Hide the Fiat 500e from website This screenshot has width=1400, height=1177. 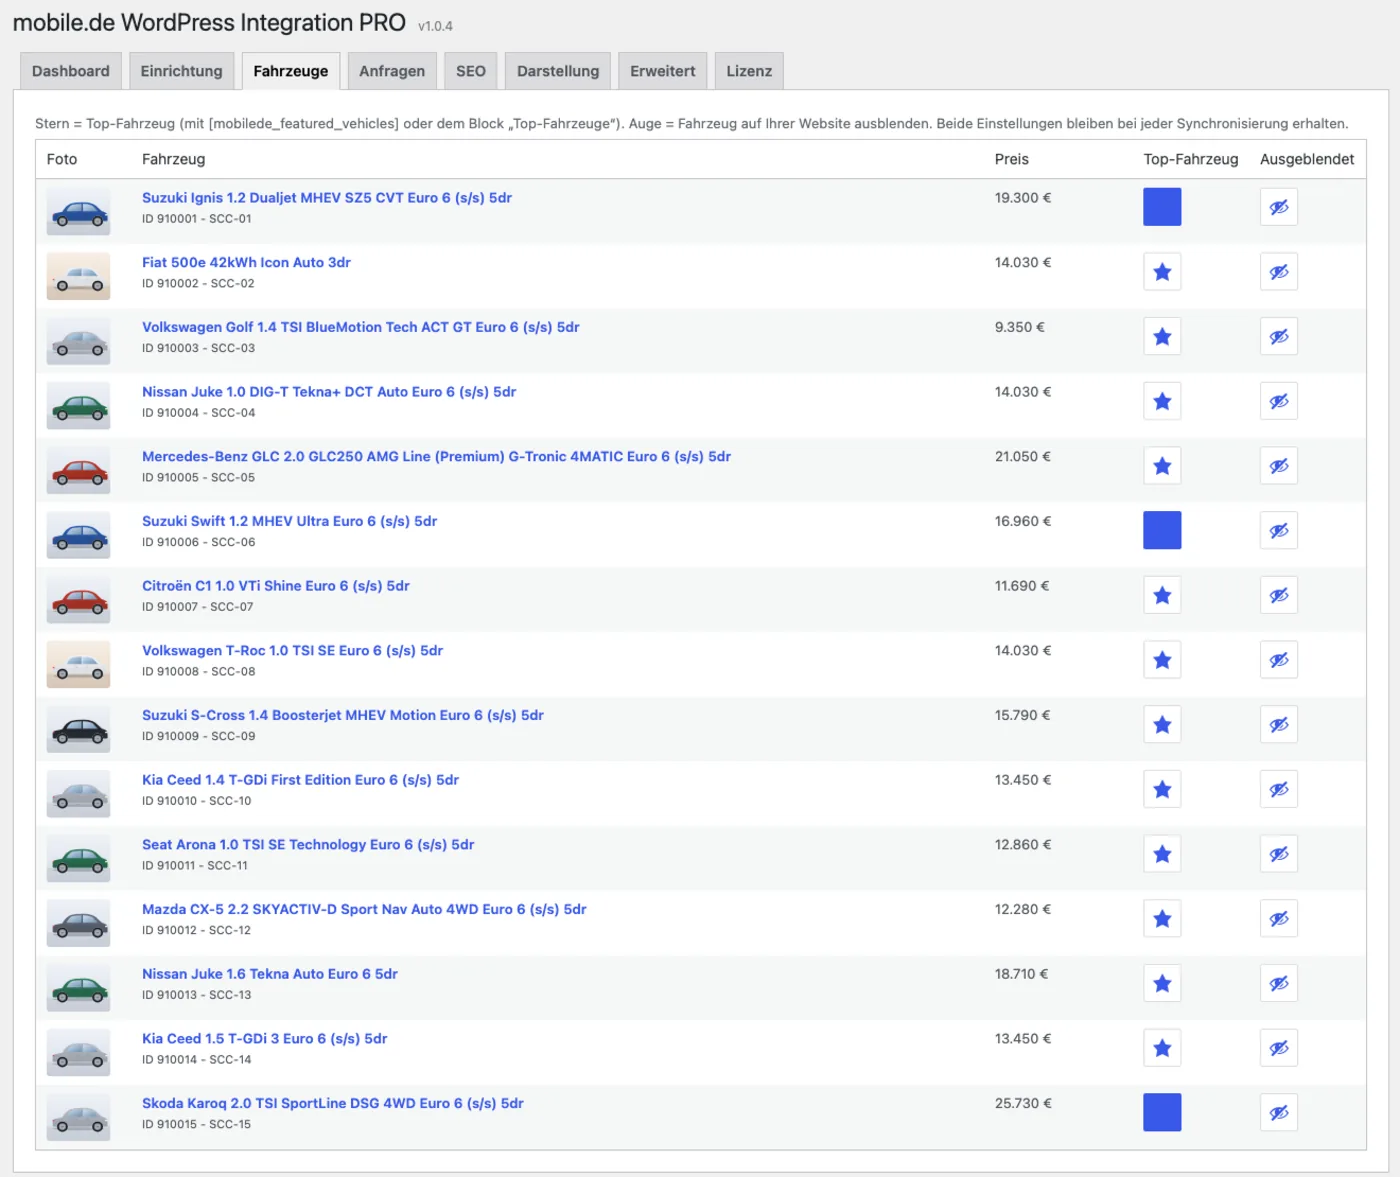click(1279, 272)
